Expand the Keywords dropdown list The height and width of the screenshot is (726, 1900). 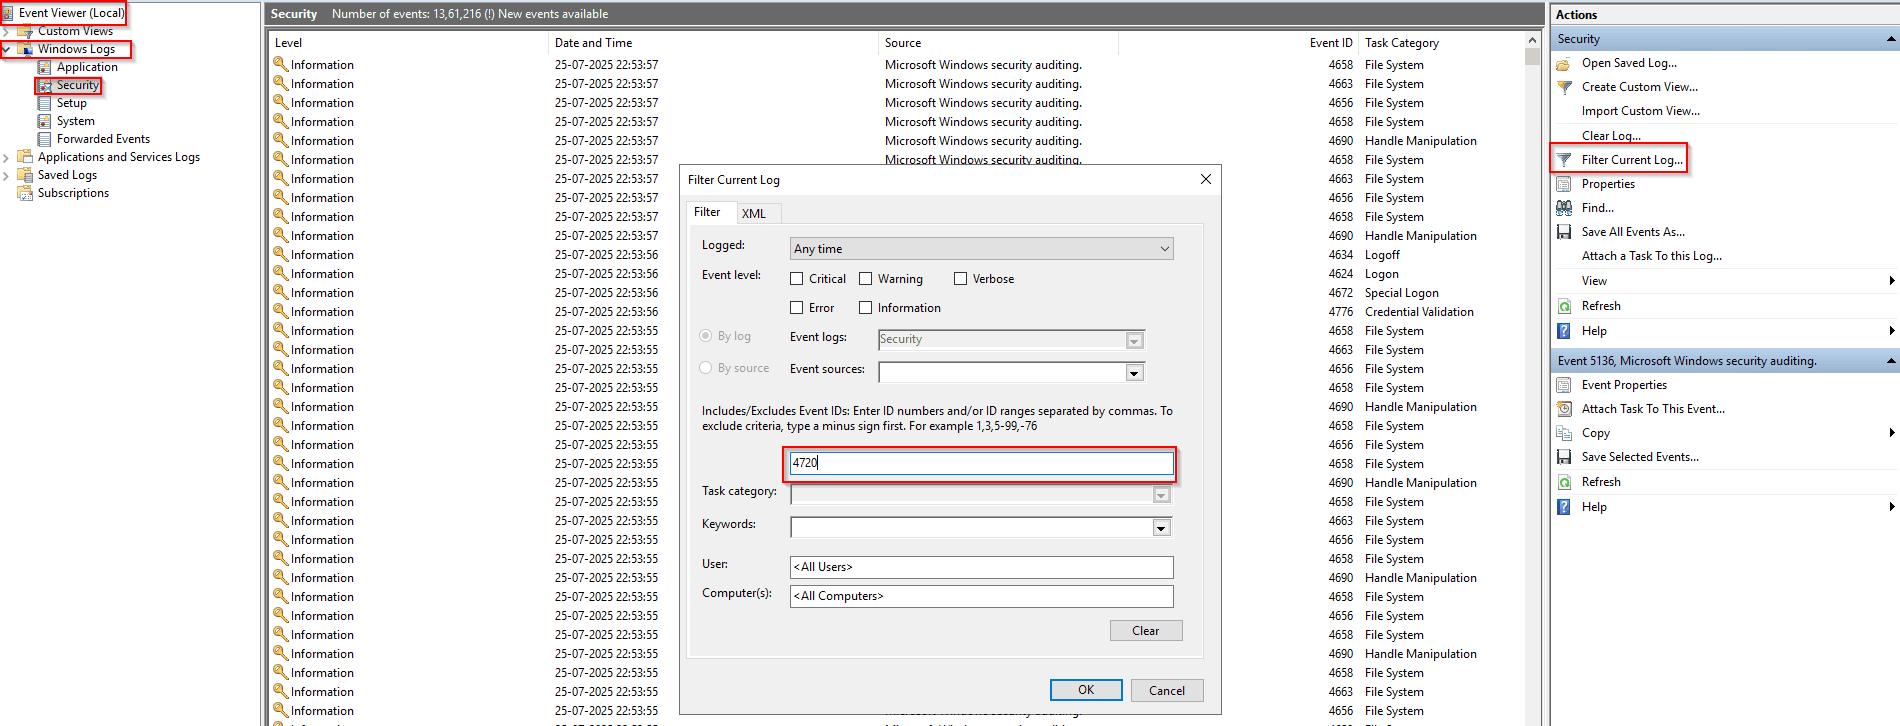click(1161, 528)
